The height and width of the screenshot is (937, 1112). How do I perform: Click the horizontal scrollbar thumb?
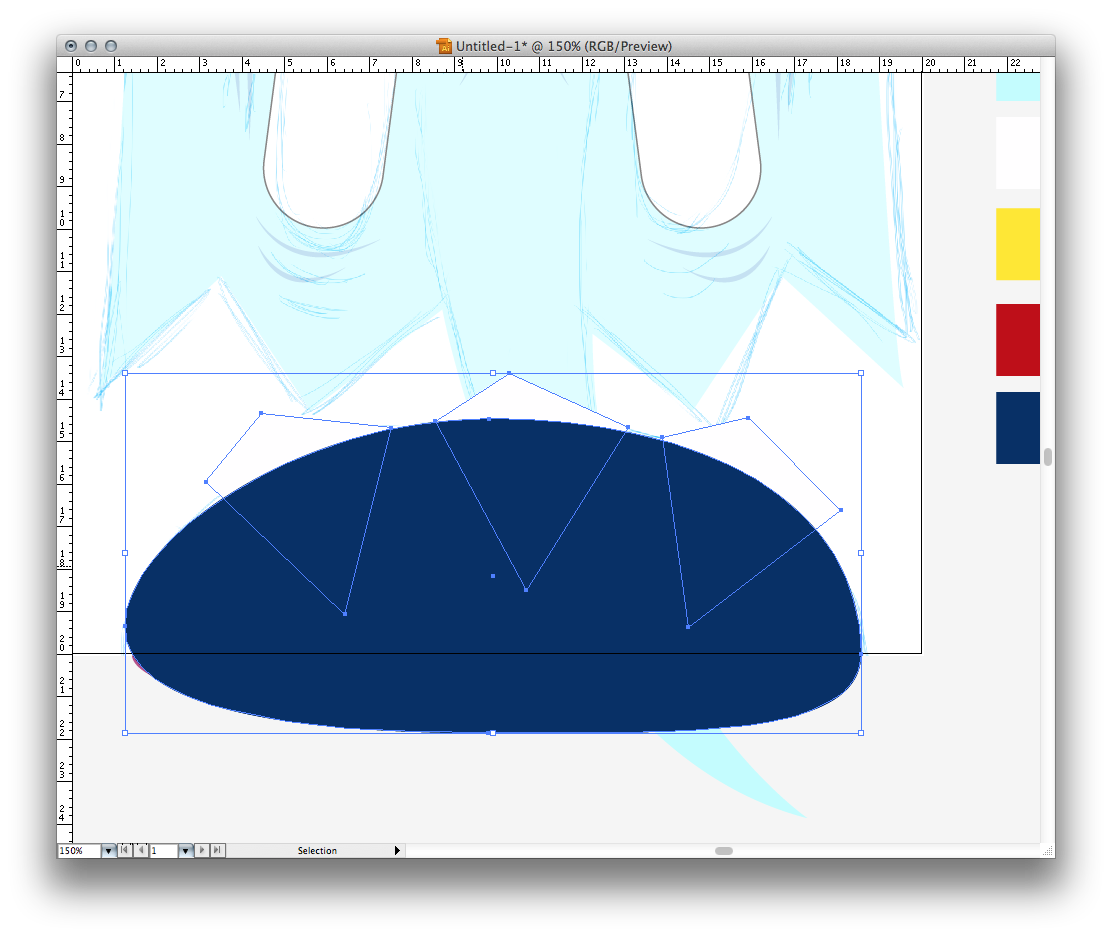click(723, 851)
